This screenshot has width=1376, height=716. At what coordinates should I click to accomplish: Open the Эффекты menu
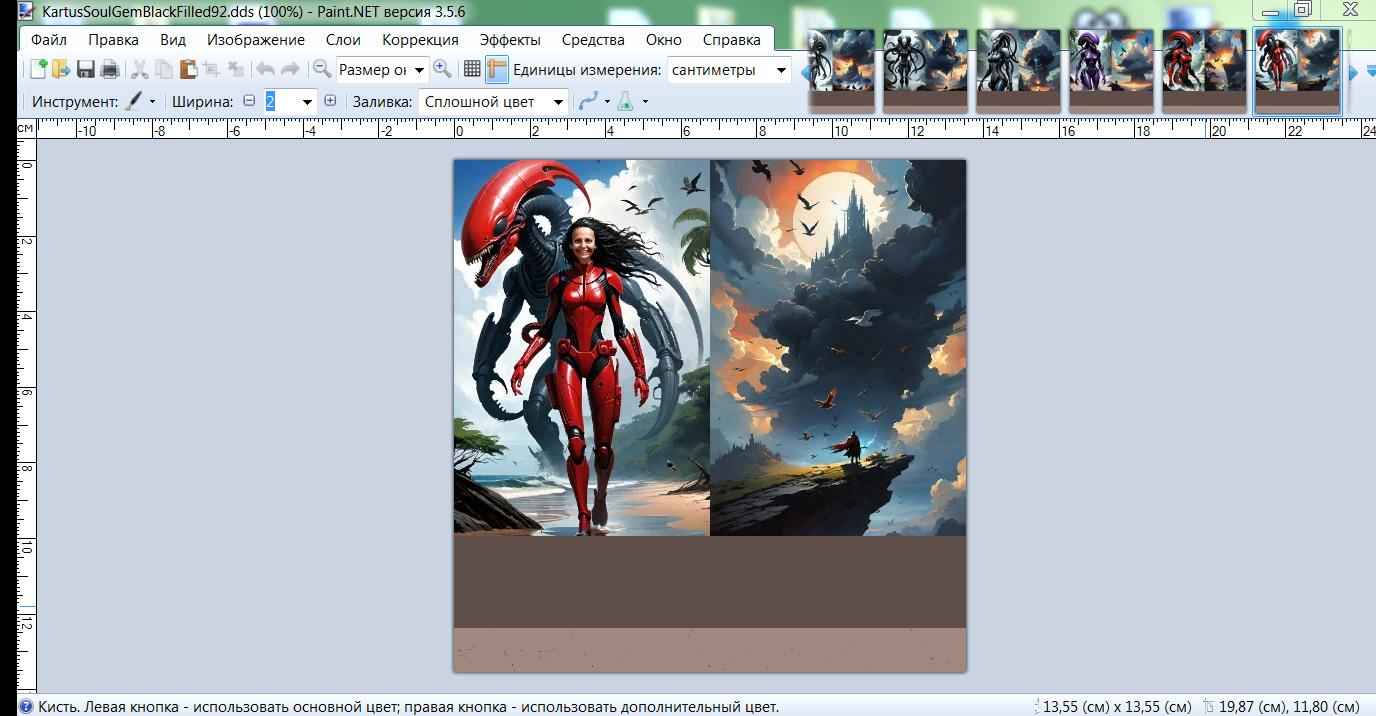[510, 40]
